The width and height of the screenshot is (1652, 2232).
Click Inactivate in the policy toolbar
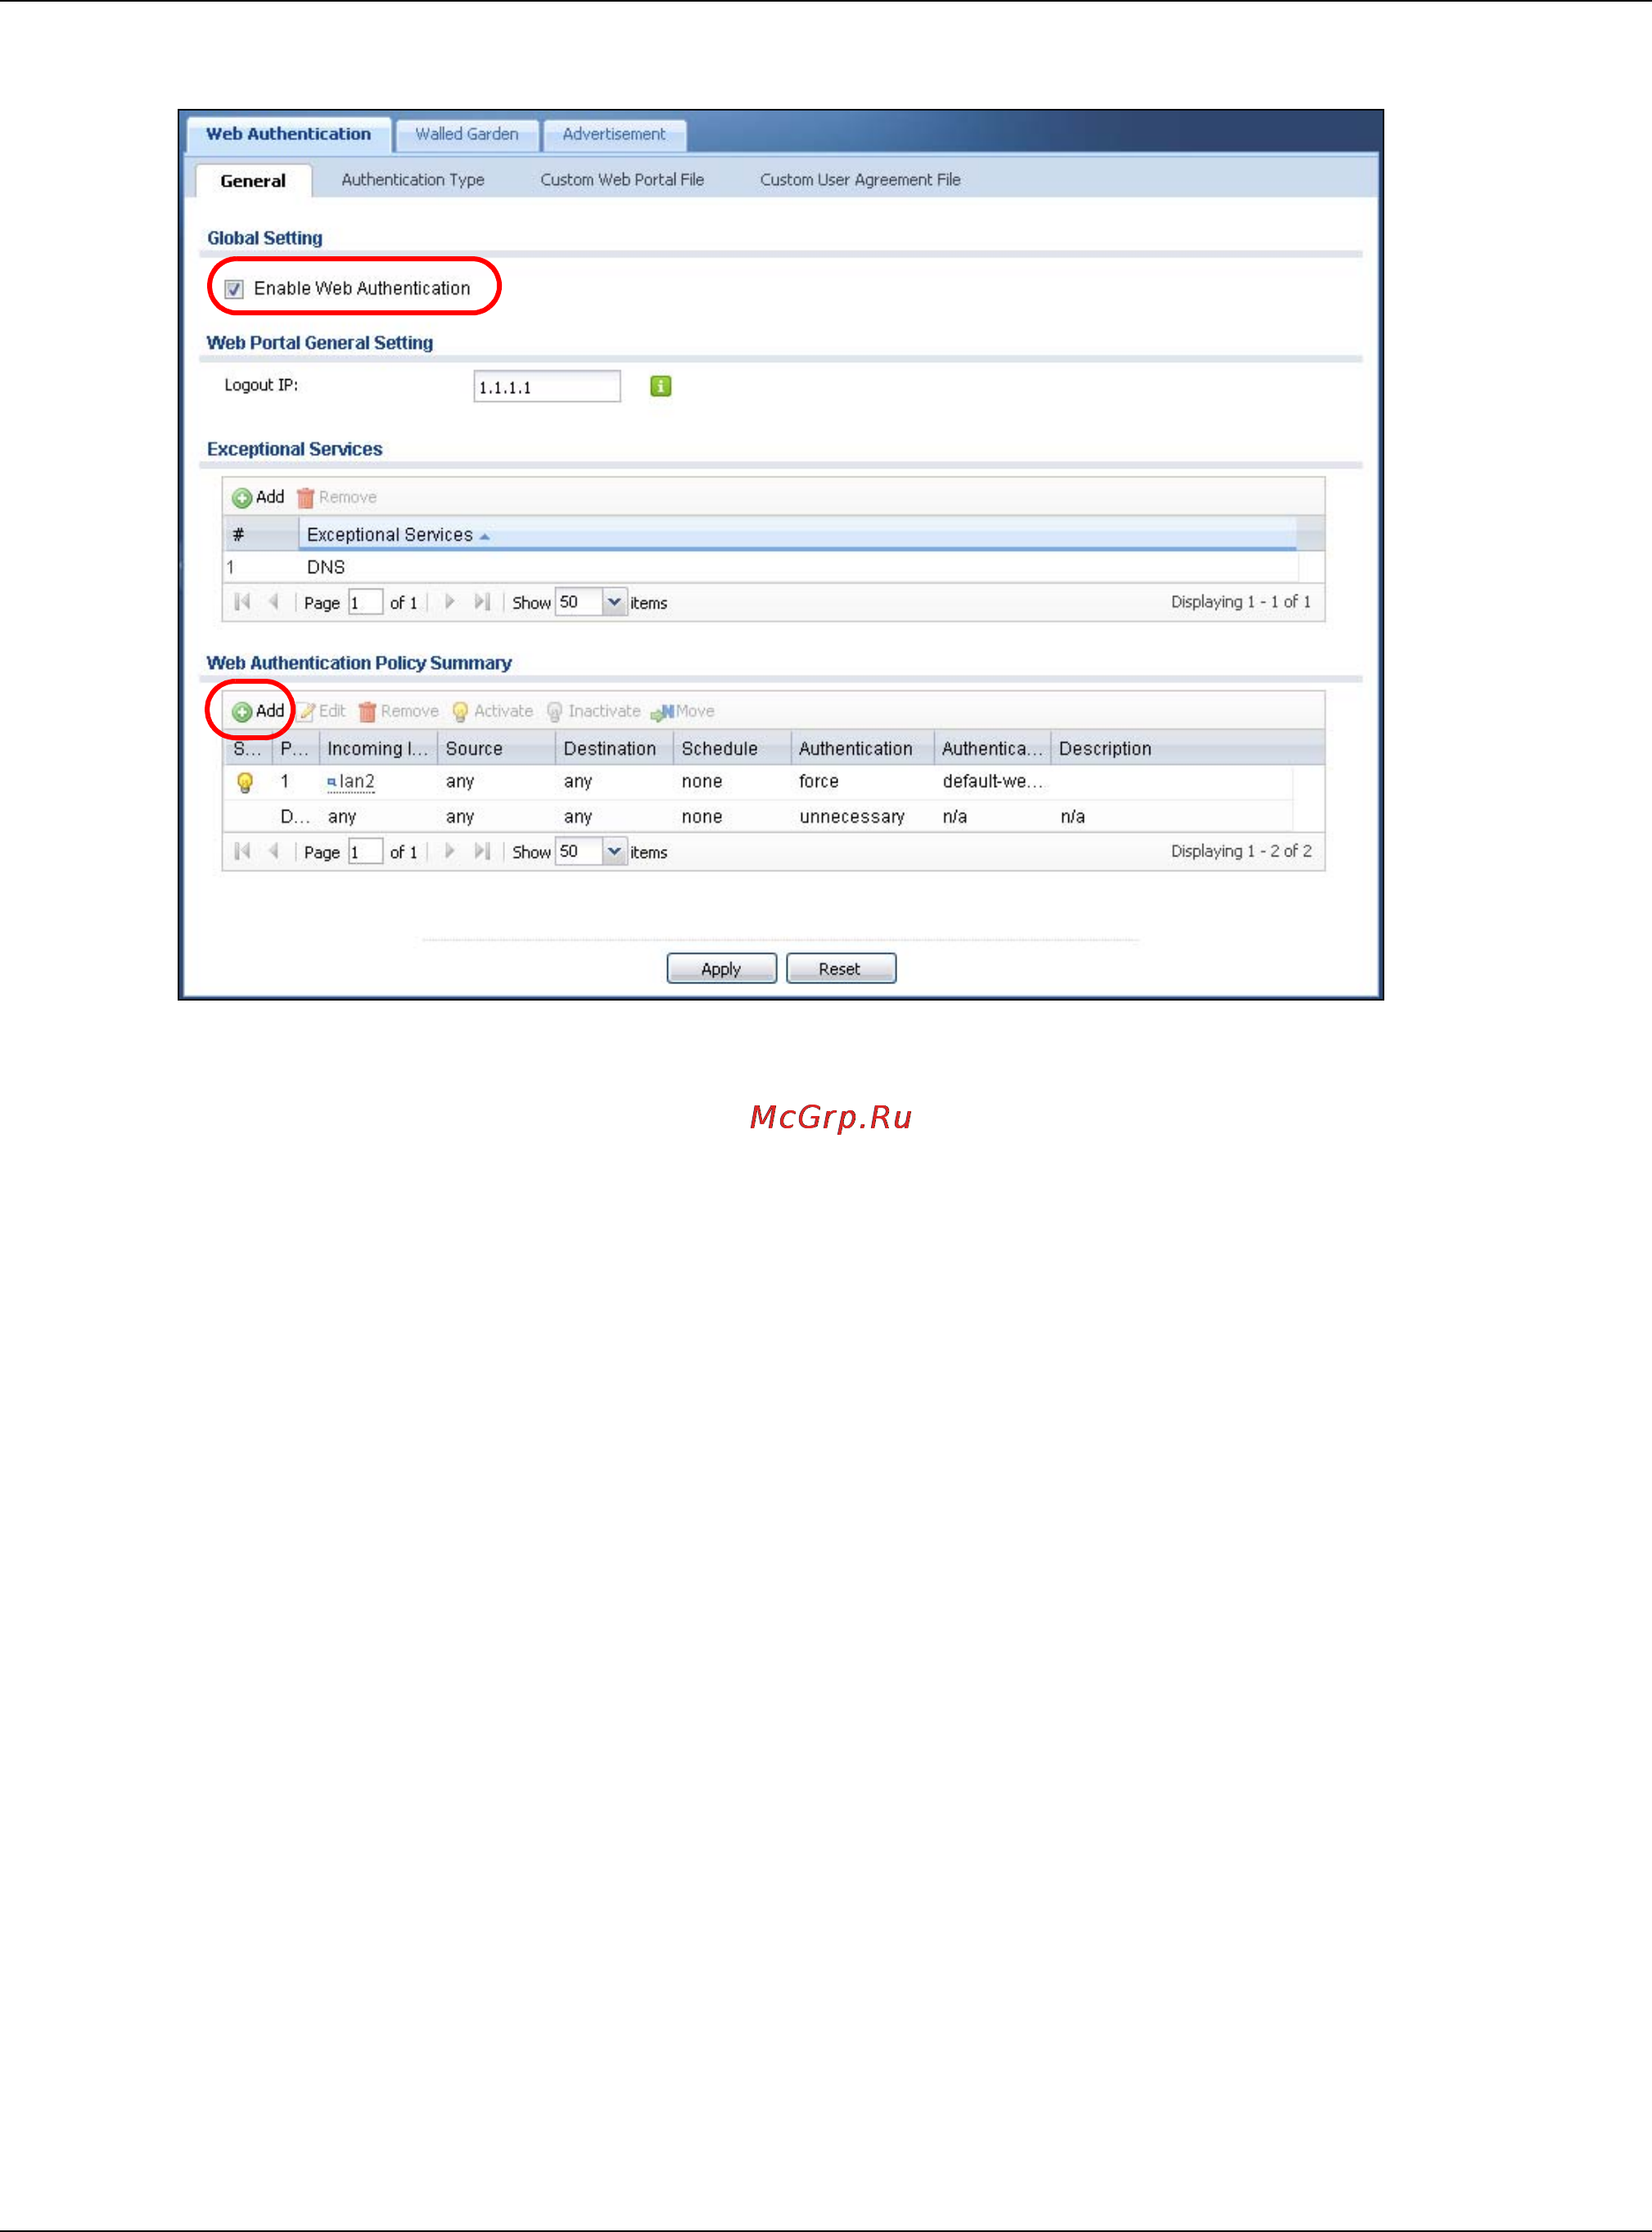coord(594,711)
